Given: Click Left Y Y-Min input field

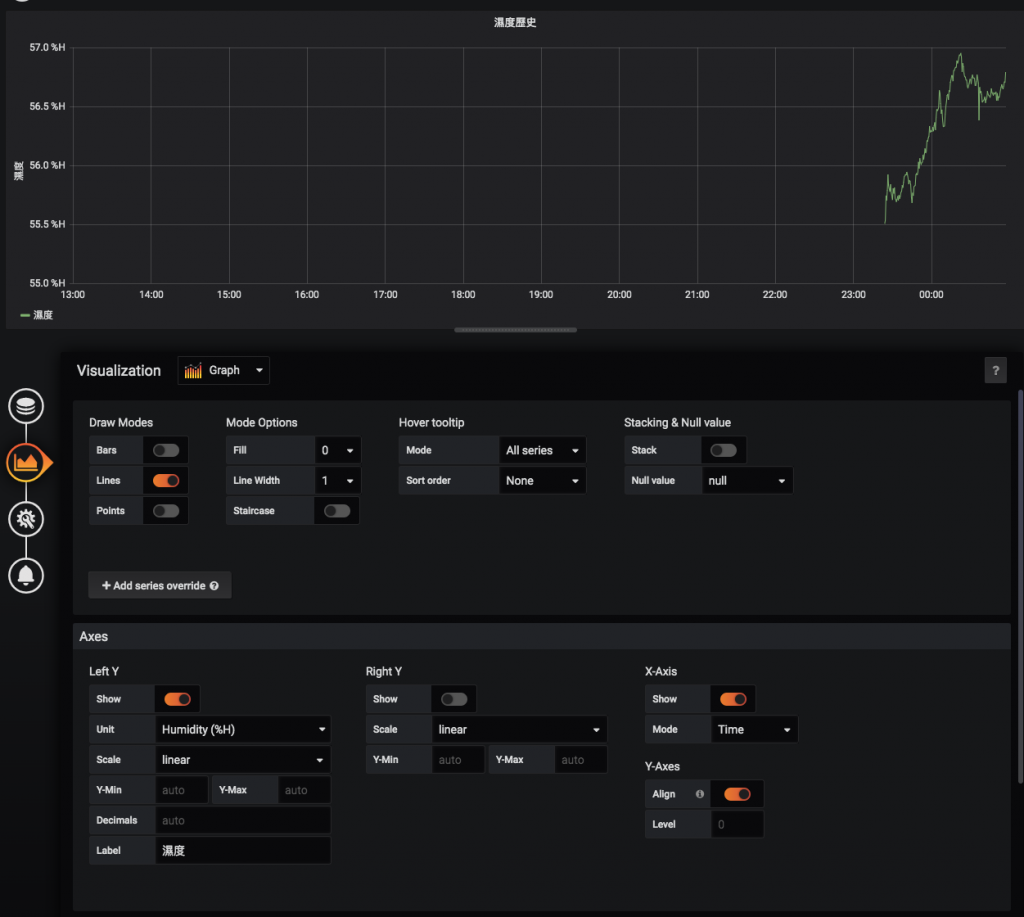Looking at the screenshot, I should (x=182, y=790).
